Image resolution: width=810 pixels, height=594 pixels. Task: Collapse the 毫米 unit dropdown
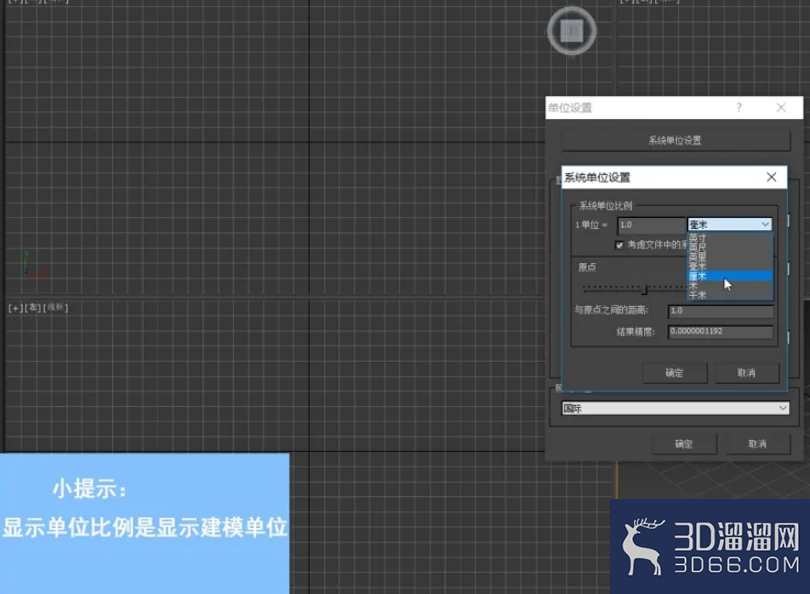730,224
